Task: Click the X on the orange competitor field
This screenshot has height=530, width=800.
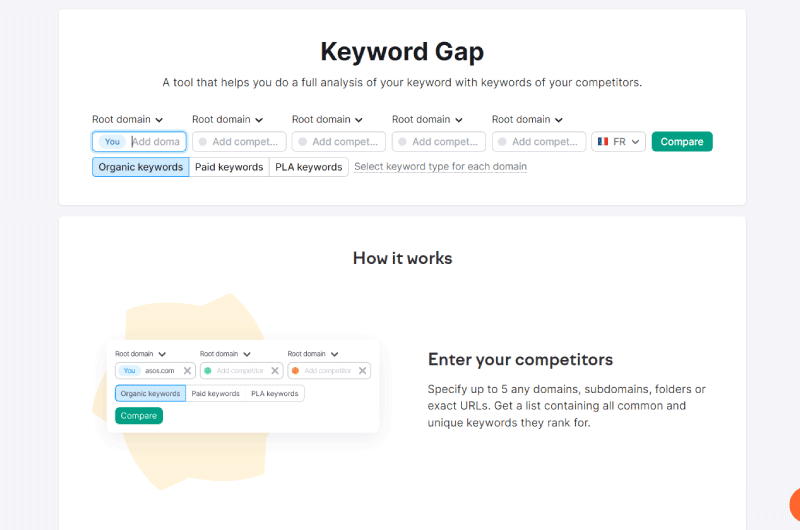Action: [362, 371]
